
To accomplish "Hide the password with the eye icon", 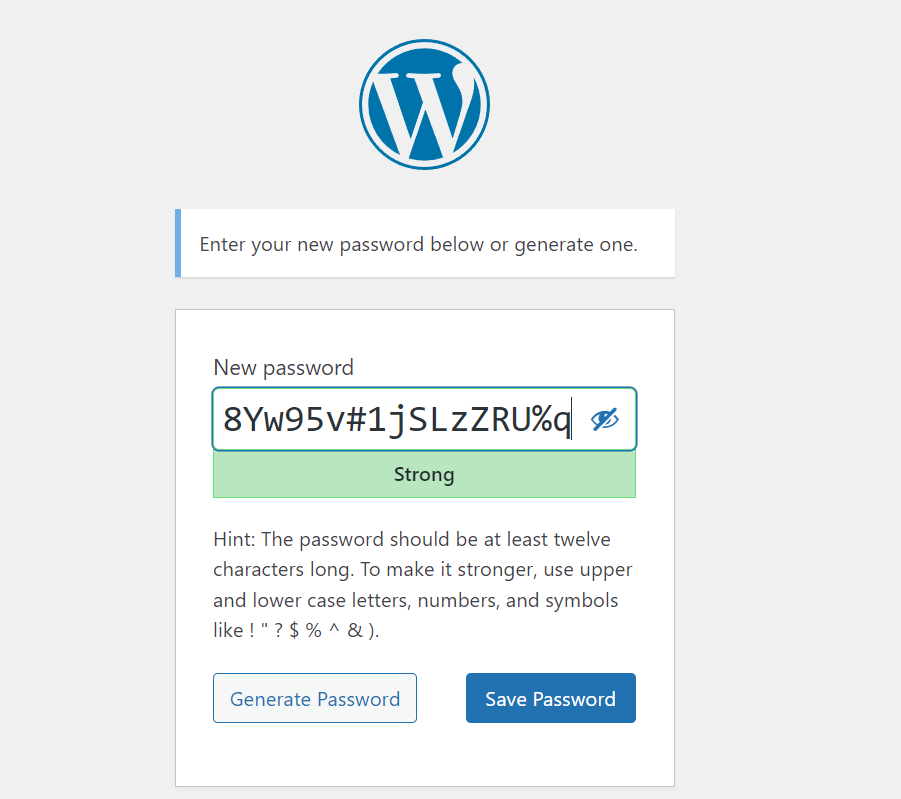I will click(x=605, y=420).
